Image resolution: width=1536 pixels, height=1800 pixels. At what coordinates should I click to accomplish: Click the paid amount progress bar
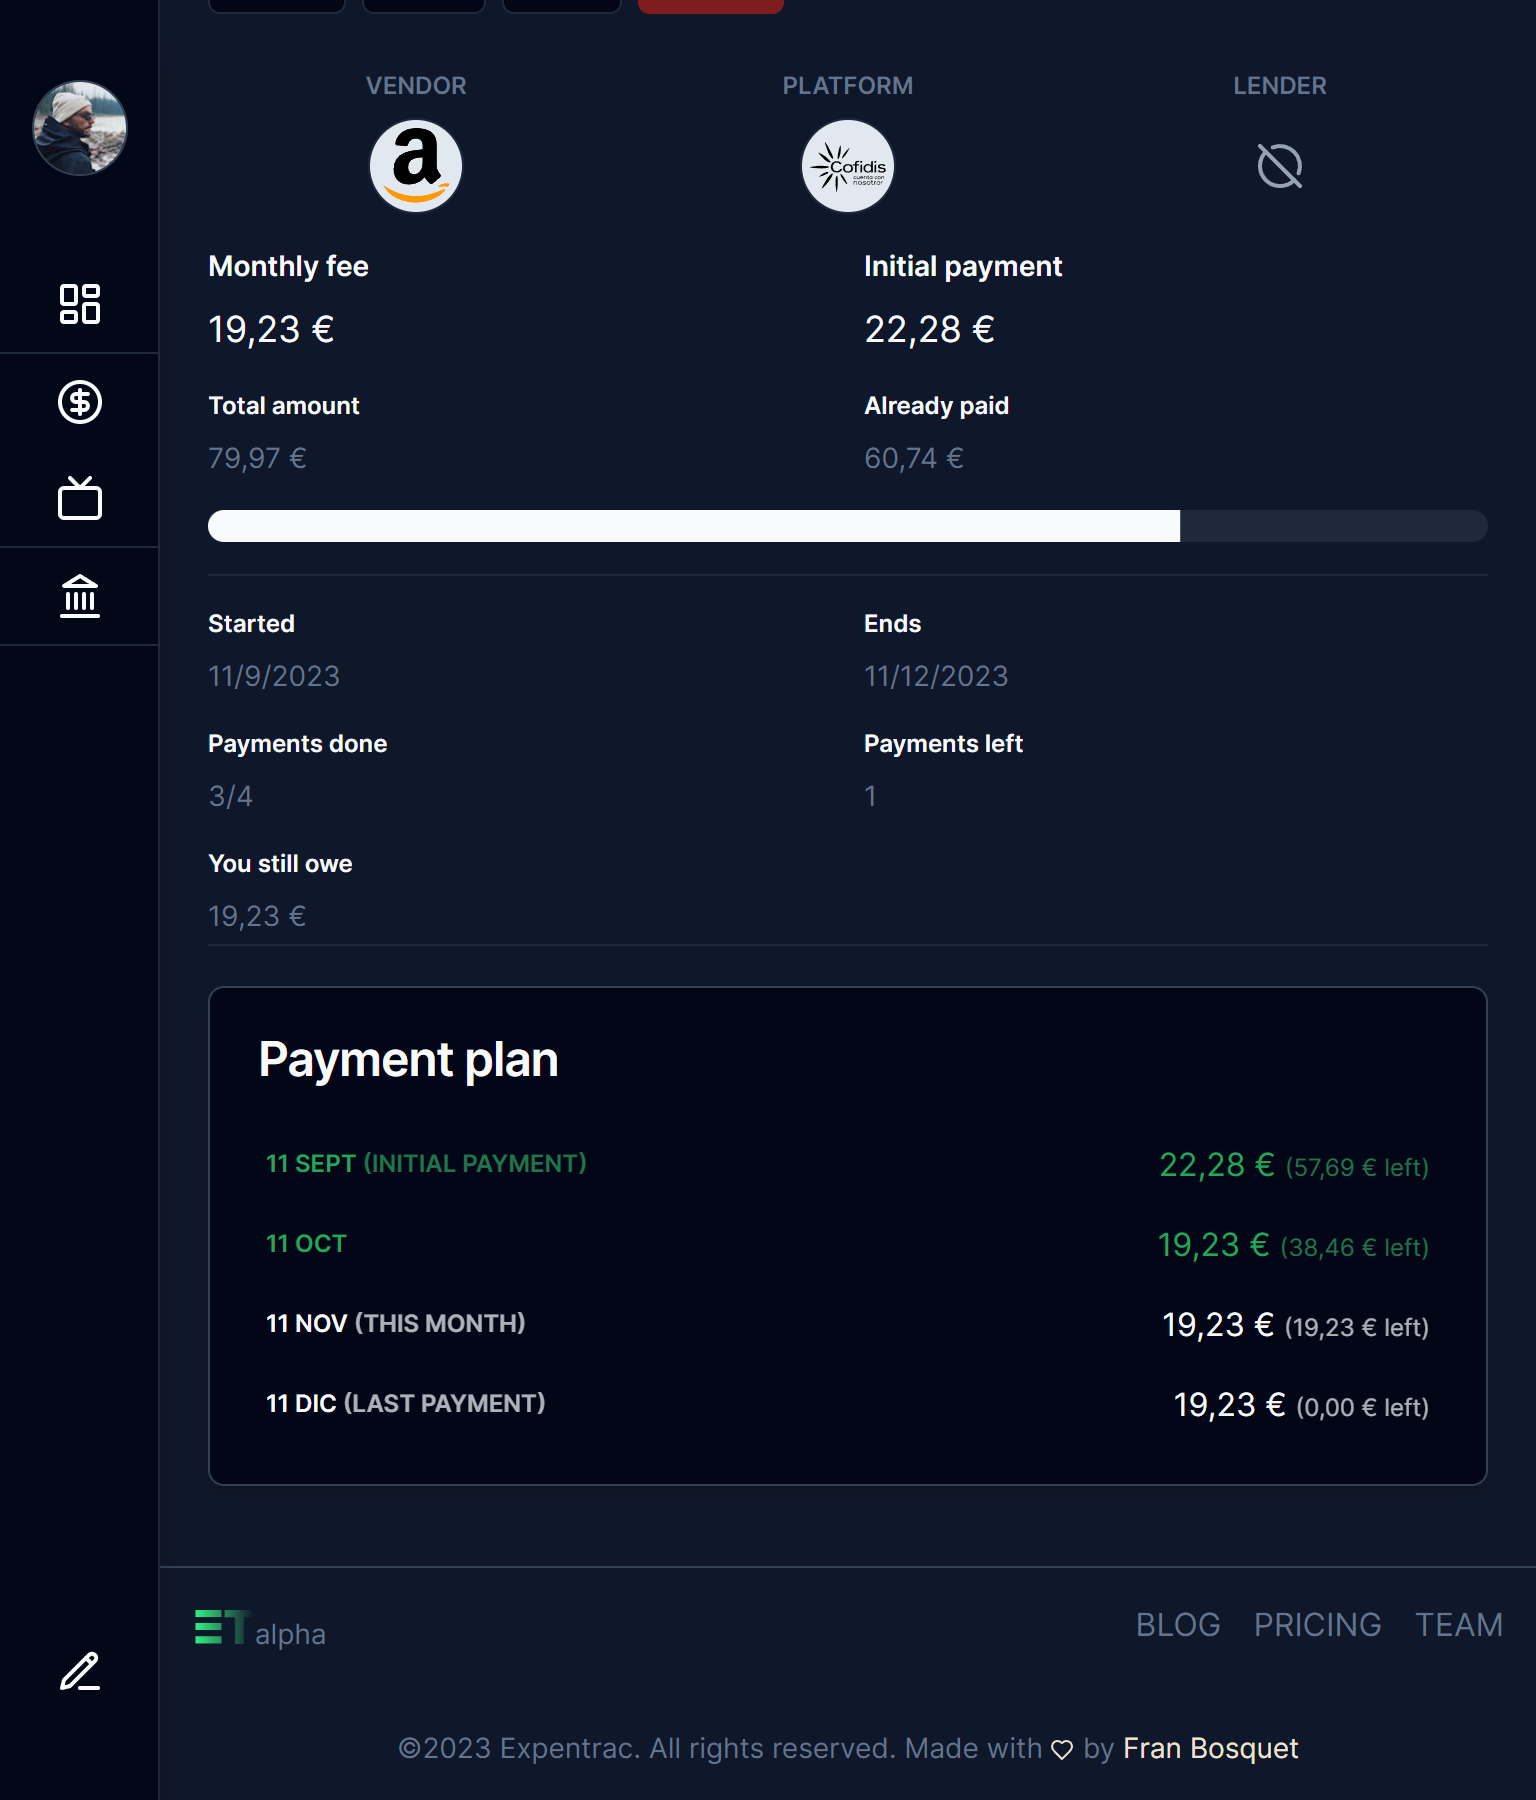pos(847,526)
